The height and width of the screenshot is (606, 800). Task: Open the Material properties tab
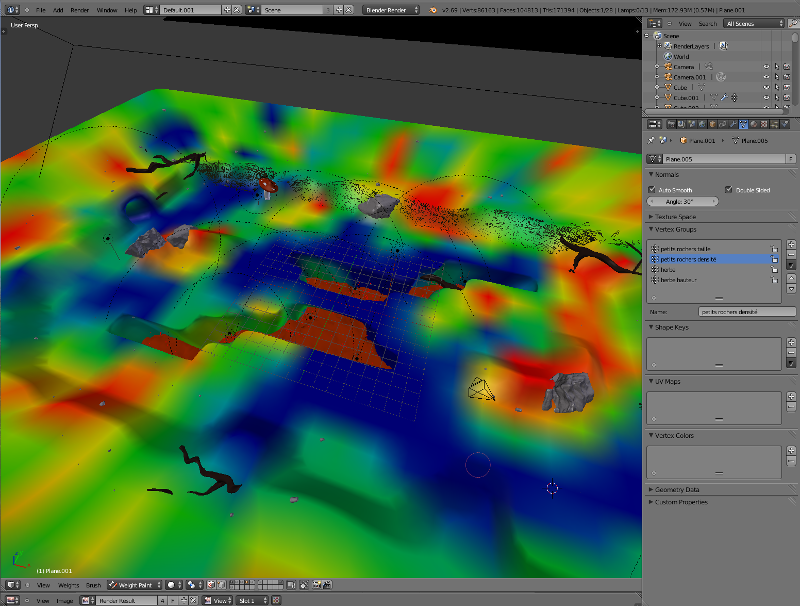click(x=754, y=124)
